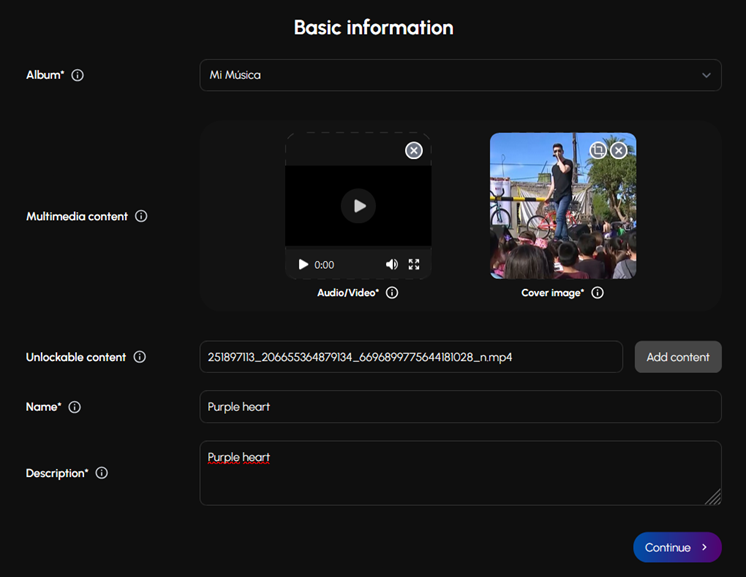
Task: Crop the cover image
Action: pyautogui.click(x=598, y=150)
